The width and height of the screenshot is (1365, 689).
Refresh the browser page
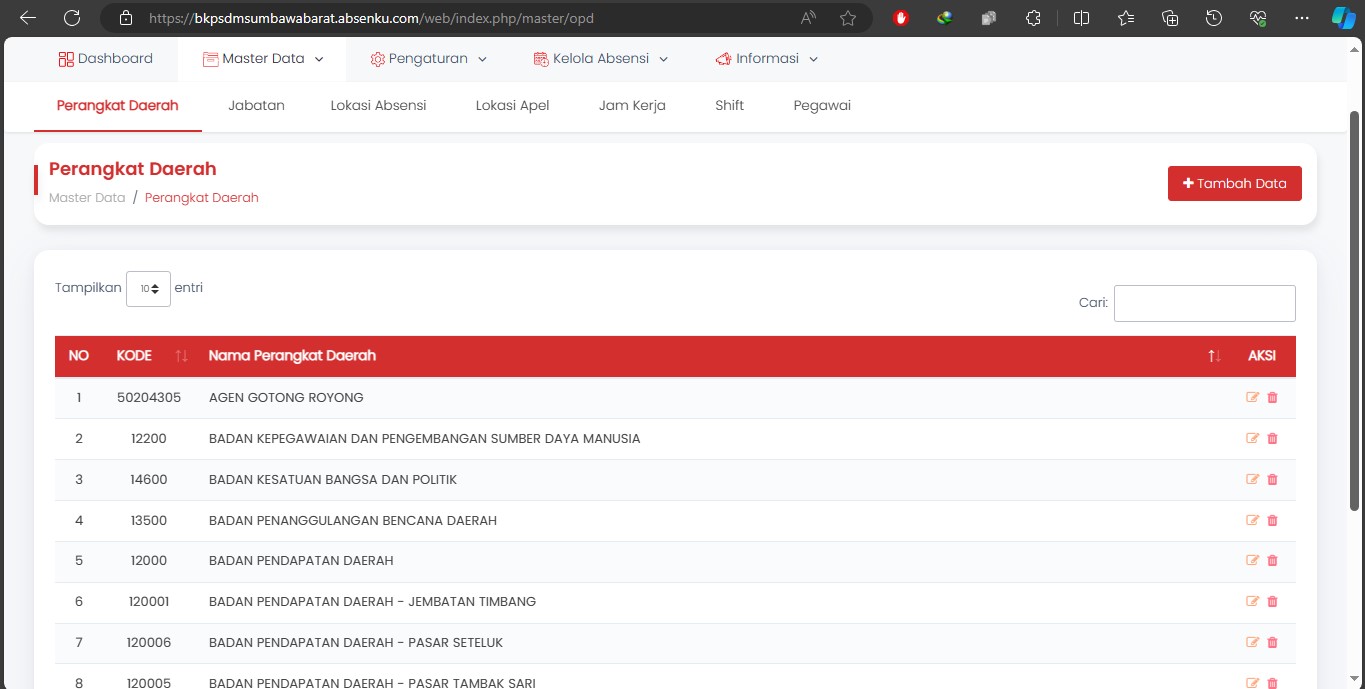tap(72, 18)
